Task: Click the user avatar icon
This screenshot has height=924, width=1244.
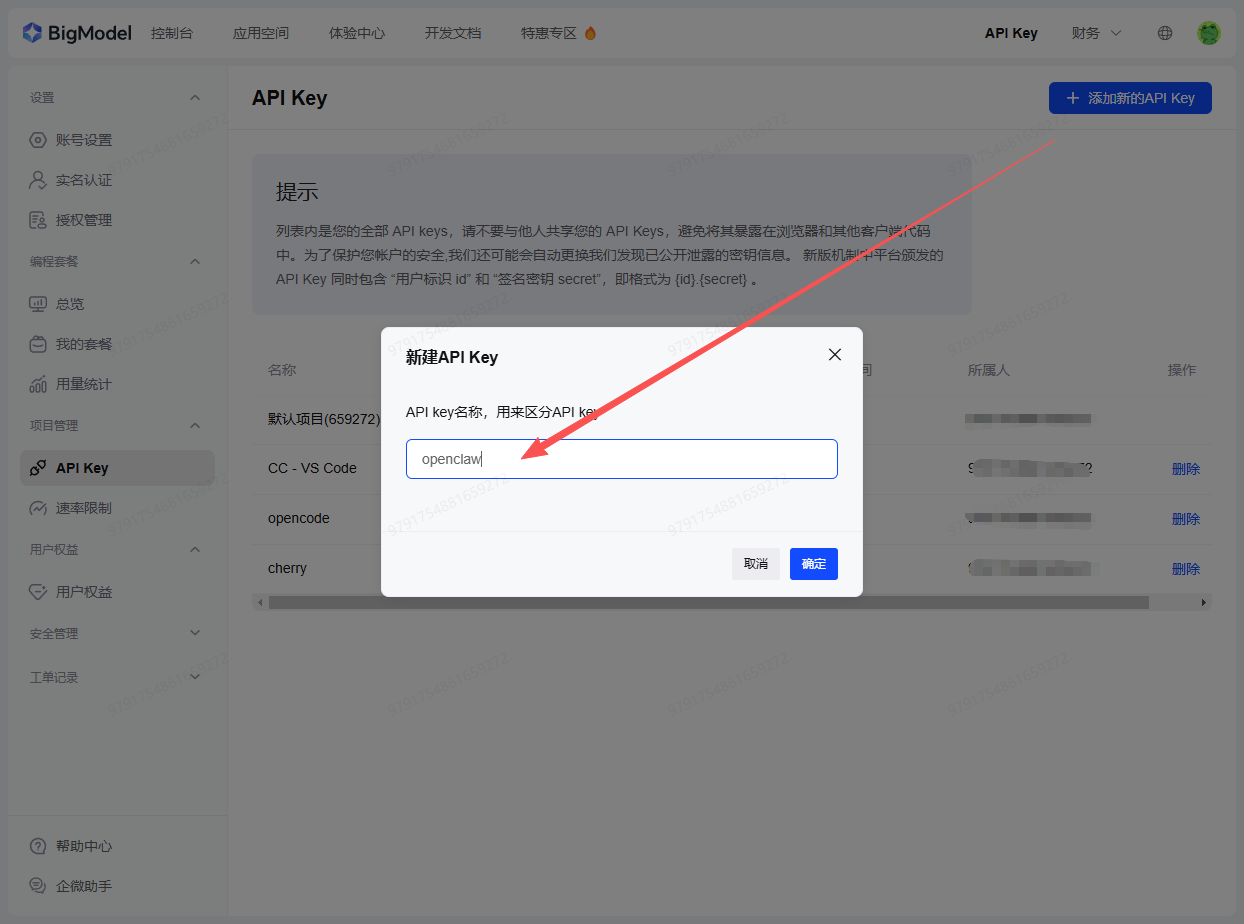Action: [1209, 33]
